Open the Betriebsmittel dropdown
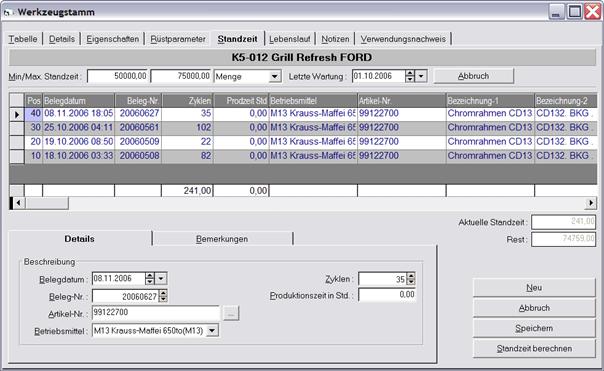Image resolution: width=604 pixels, height=371 pixels. (212, 331)
